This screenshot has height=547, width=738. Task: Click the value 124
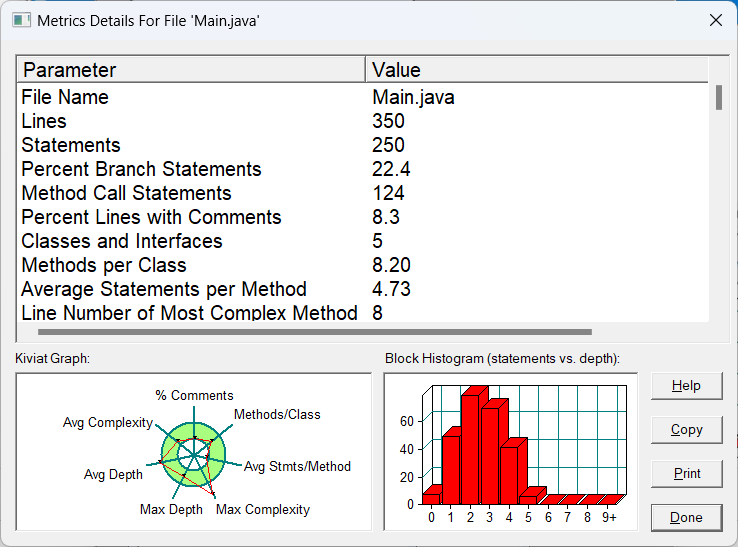[388, 193]
